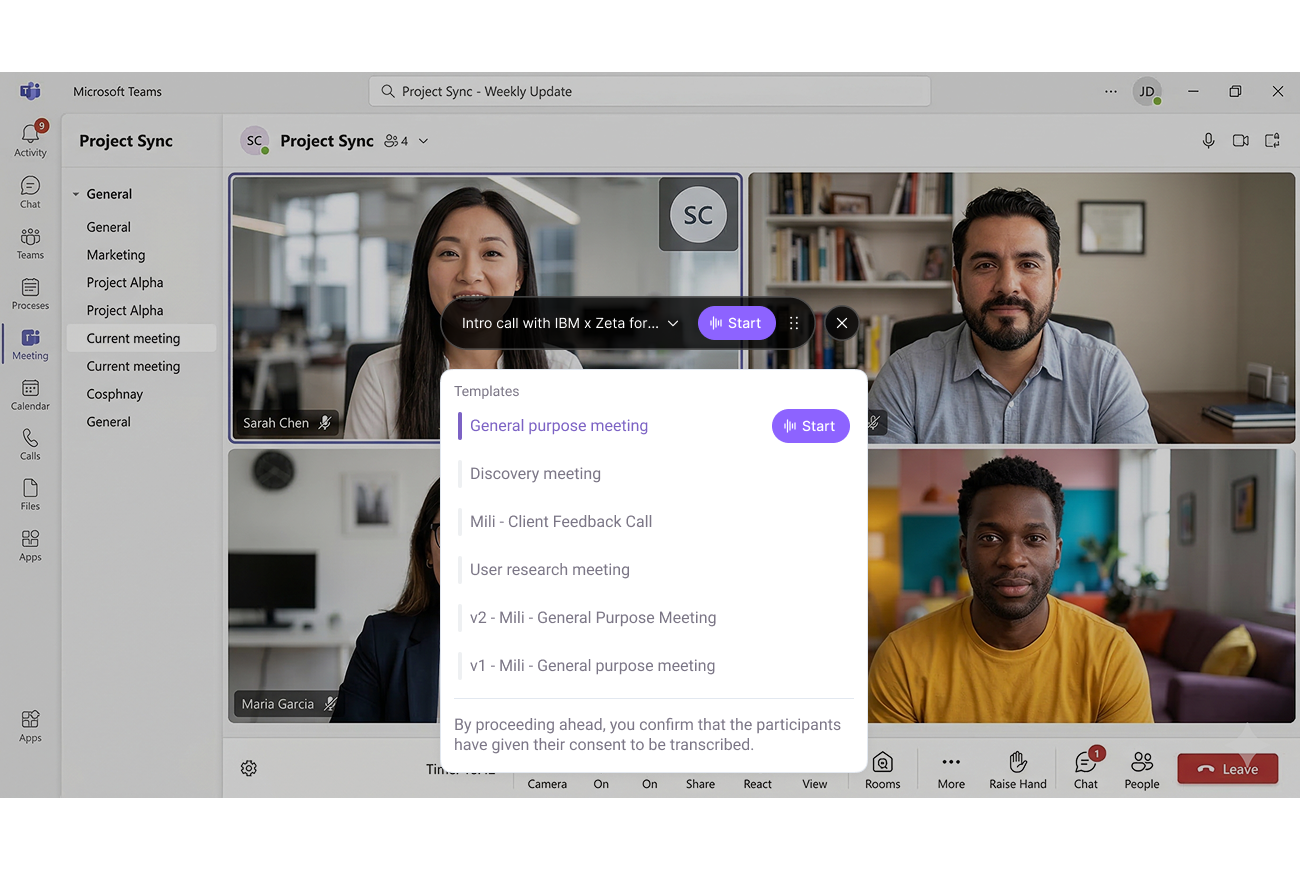Open the title bar ellipsis menu

[1111, 91]
